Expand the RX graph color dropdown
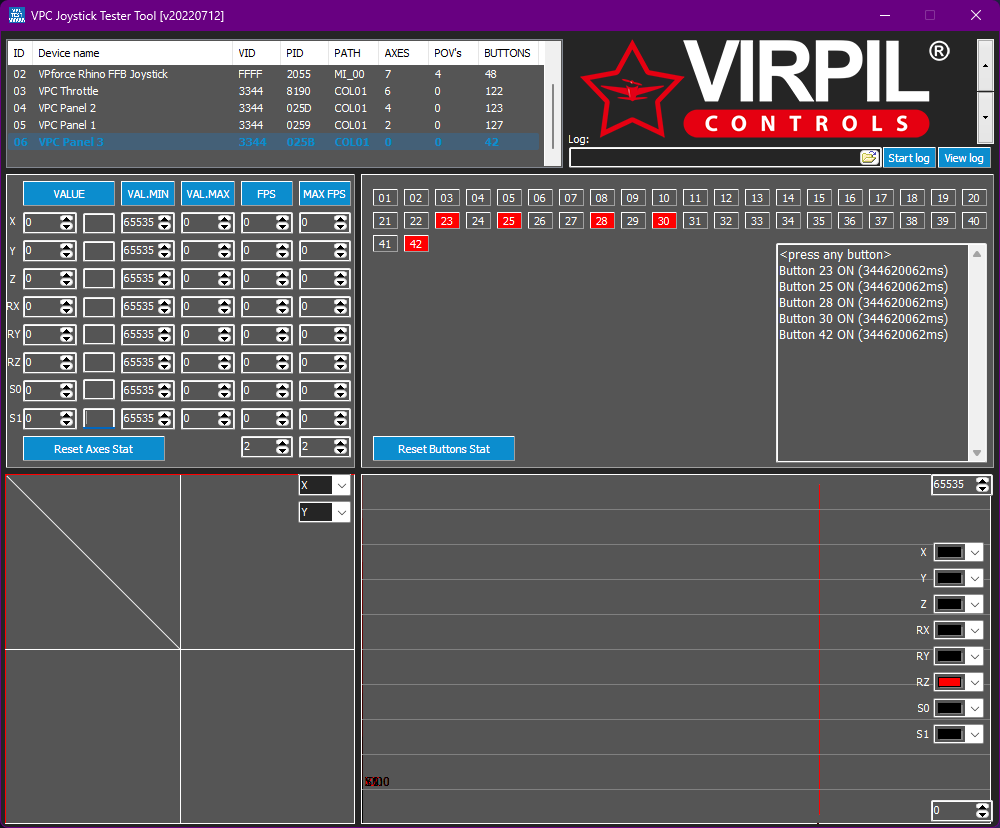This screenshot has height=828, width=1000. coord(974,630)
